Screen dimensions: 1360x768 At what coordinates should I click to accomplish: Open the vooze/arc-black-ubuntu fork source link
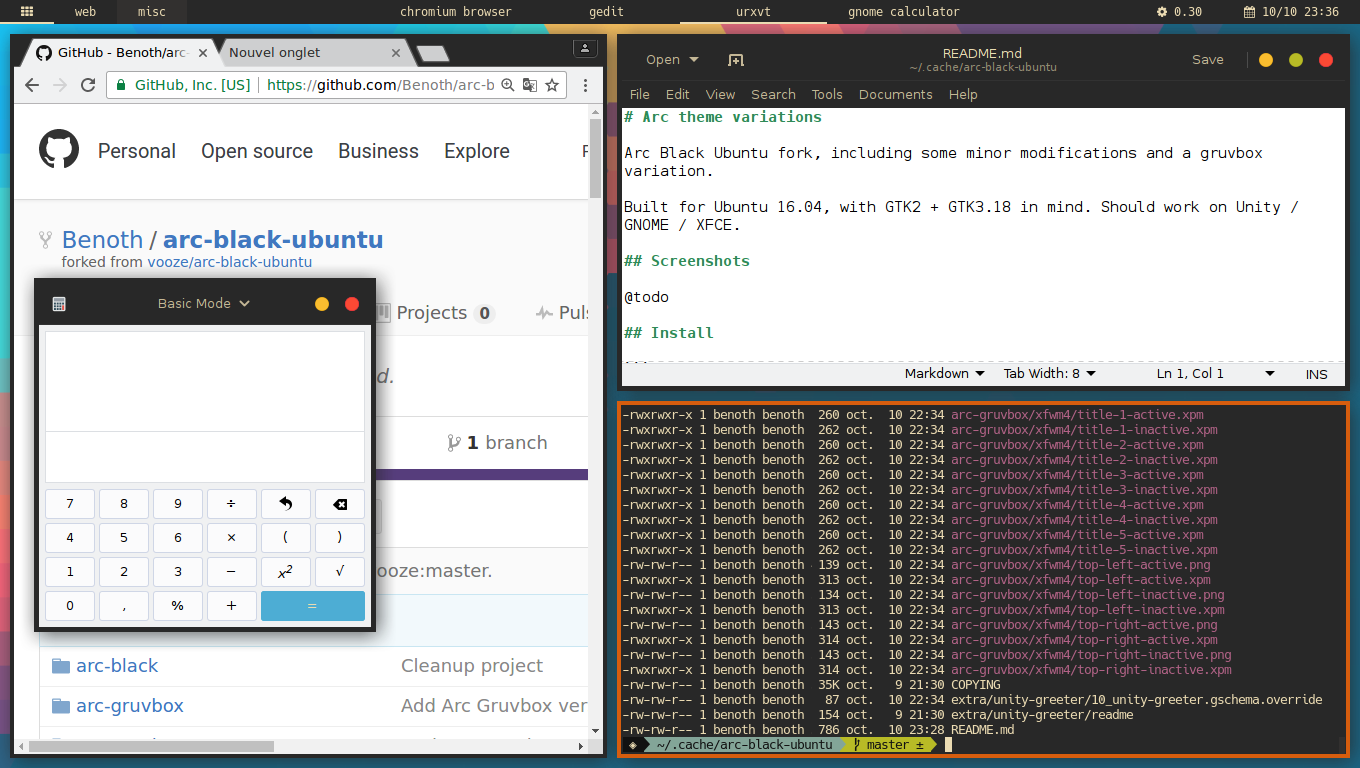230,263
